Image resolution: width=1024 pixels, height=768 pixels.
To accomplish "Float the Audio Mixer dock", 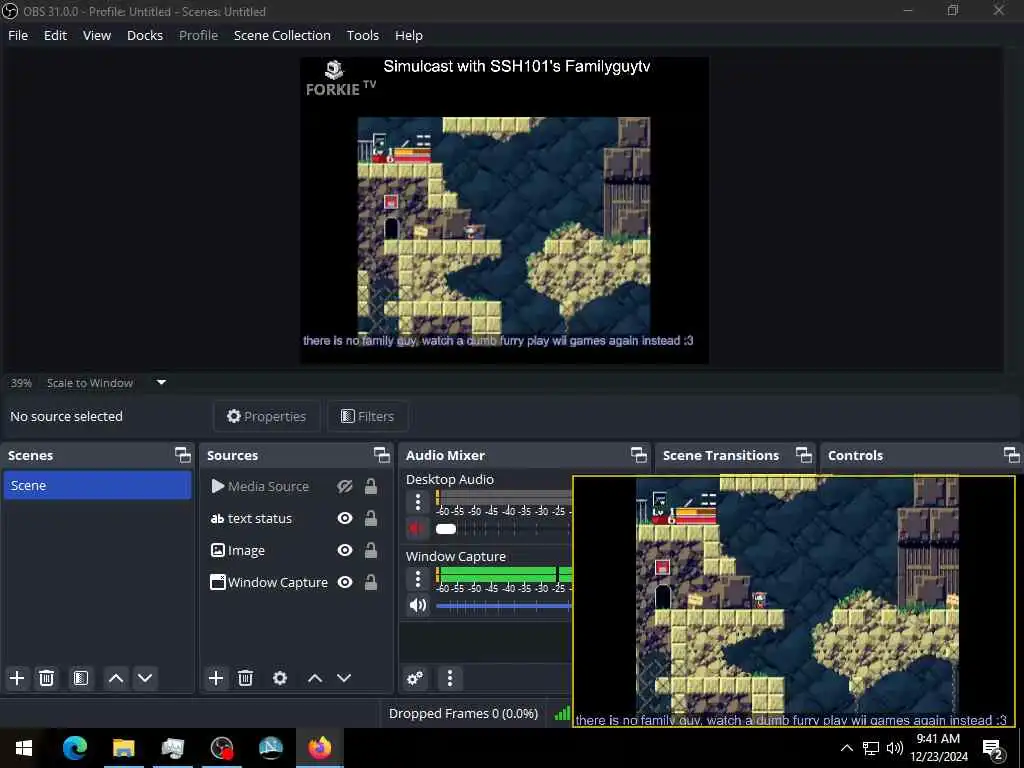I will (x=639, y=455).
